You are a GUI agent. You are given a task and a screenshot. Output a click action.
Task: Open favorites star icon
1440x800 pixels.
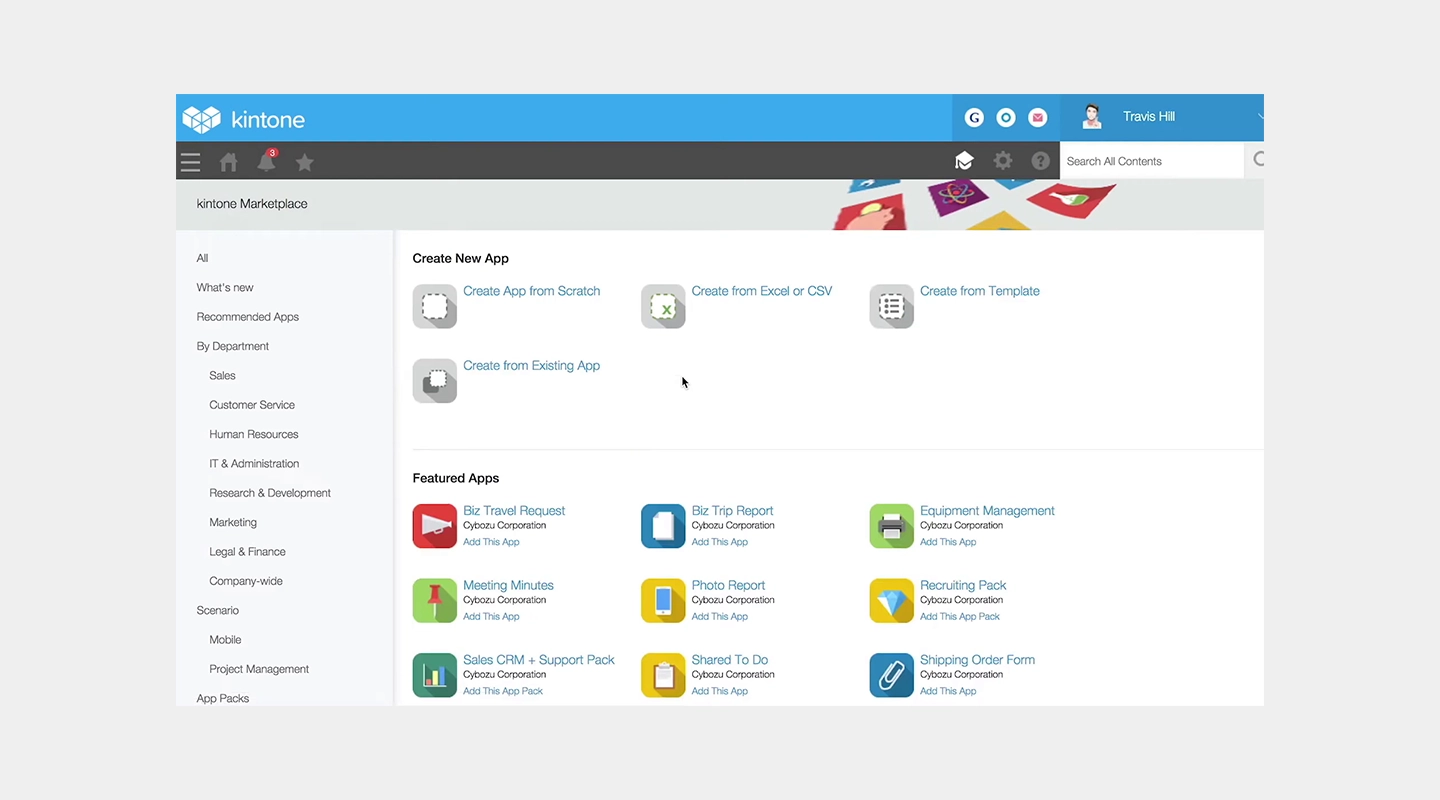click(x=305, y=162)
